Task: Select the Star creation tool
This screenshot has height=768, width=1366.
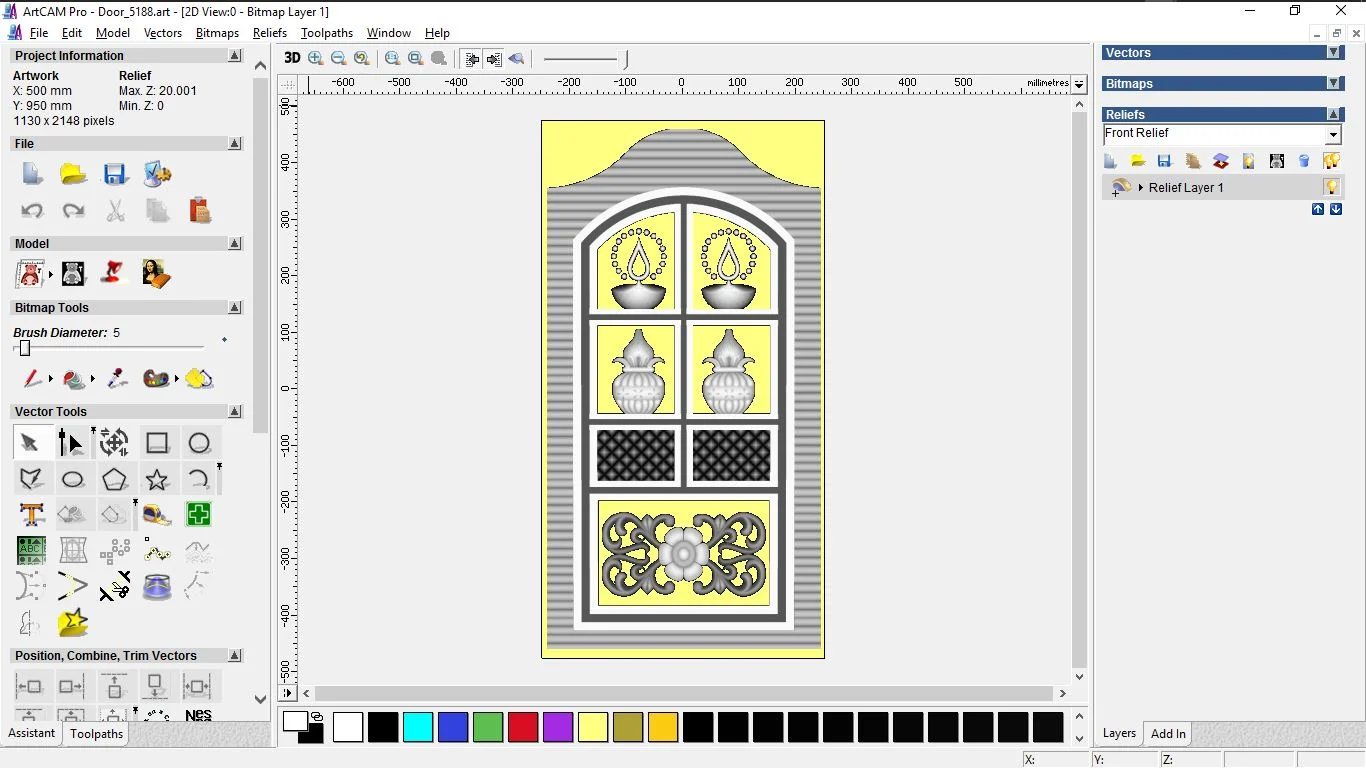Action: point(156,479)
